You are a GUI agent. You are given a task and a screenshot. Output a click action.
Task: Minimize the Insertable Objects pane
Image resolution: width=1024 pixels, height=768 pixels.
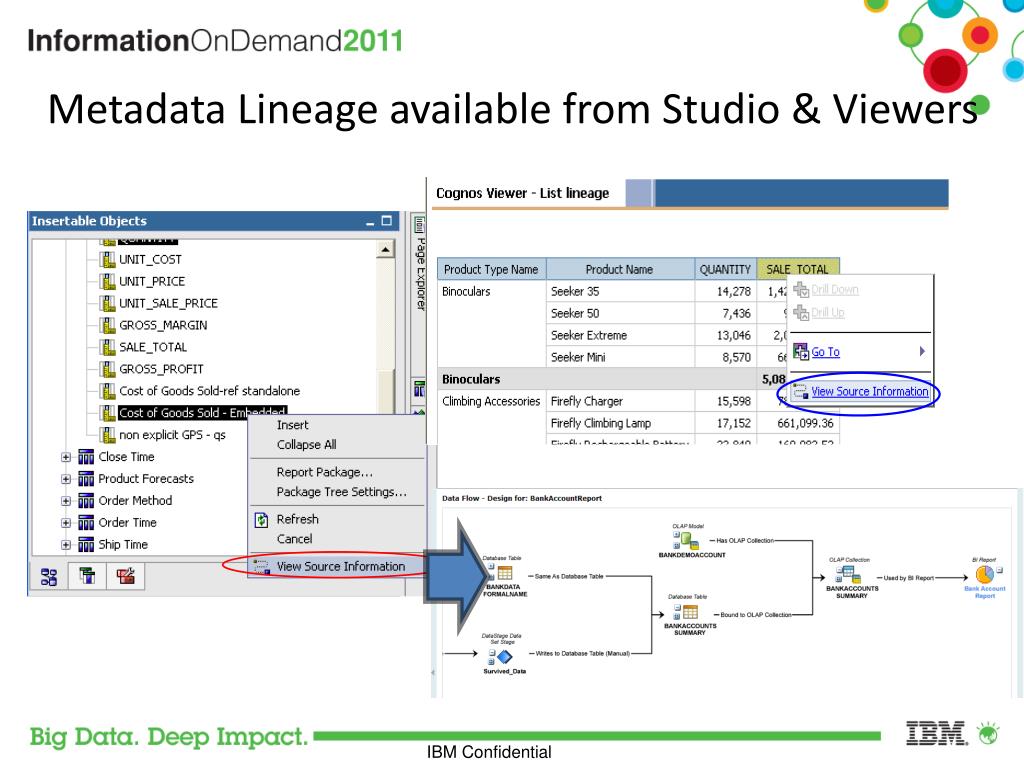pos(370,222)
